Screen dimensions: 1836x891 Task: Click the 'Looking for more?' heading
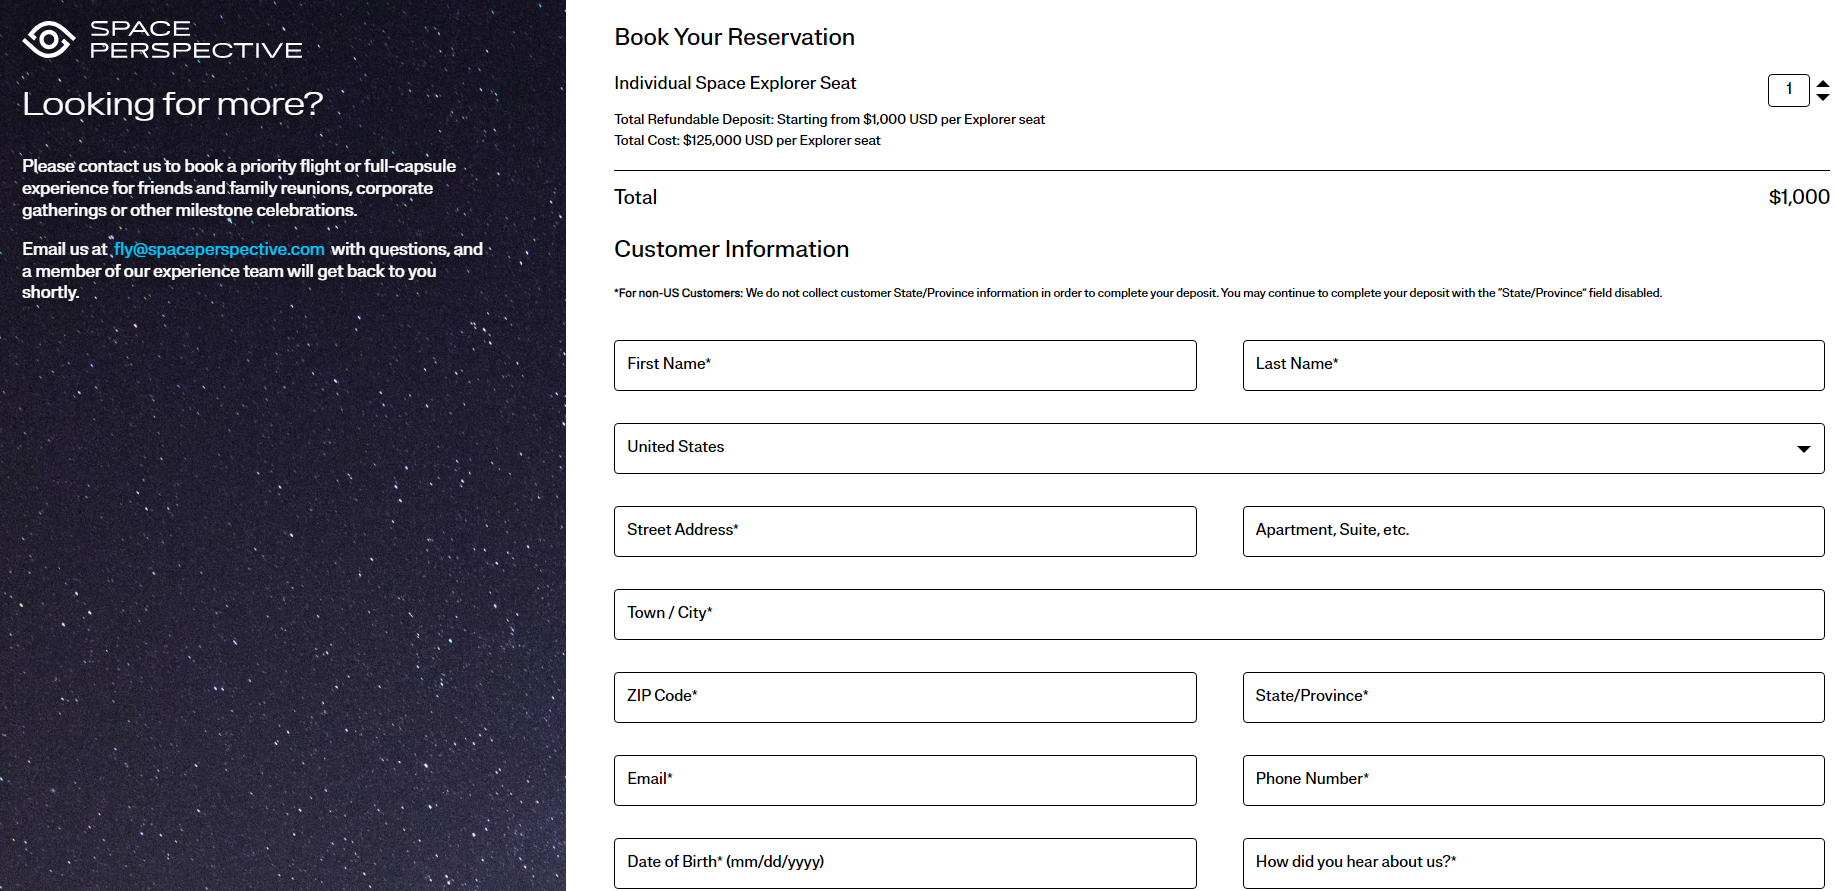172,104
